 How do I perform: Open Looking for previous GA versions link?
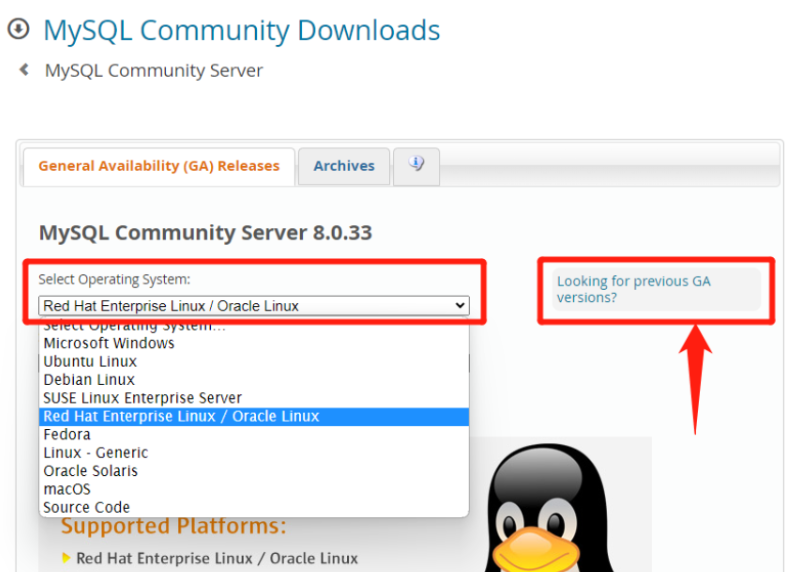click(x=633, y=289)
